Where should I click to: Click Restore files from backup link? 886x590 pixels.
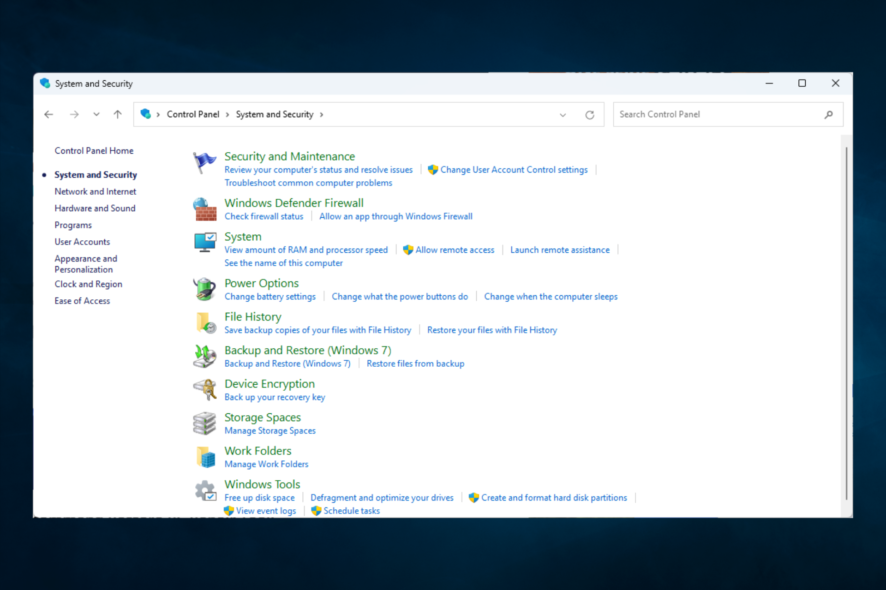click(415, 363)
